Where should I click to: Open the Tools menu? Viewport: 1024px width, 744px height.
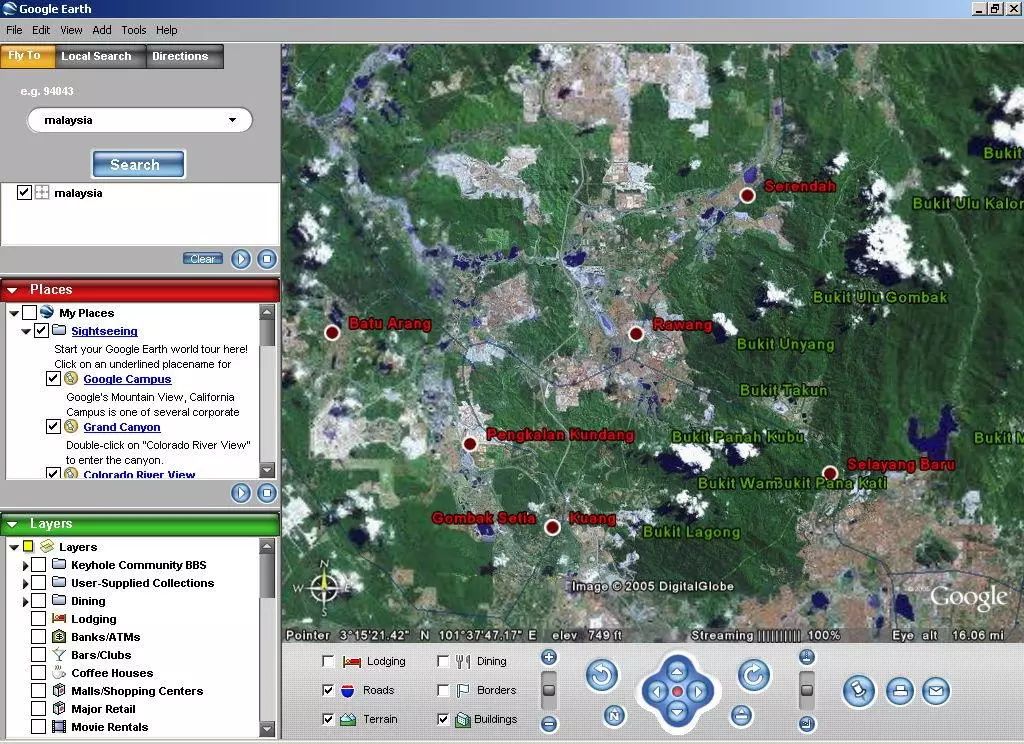pyautogui.click(x=133, y=30)
